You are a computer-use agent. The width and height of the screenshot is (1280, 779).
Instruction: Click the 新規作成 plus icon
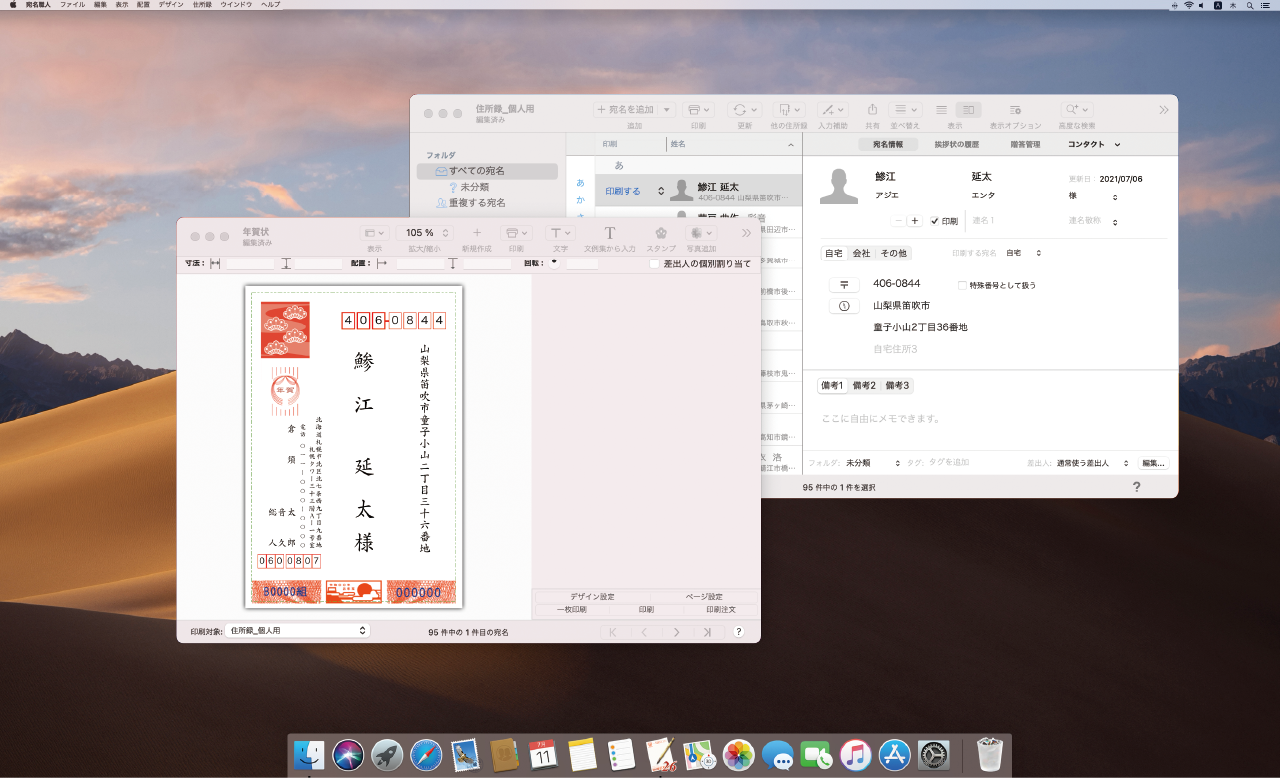click(477, 233)
